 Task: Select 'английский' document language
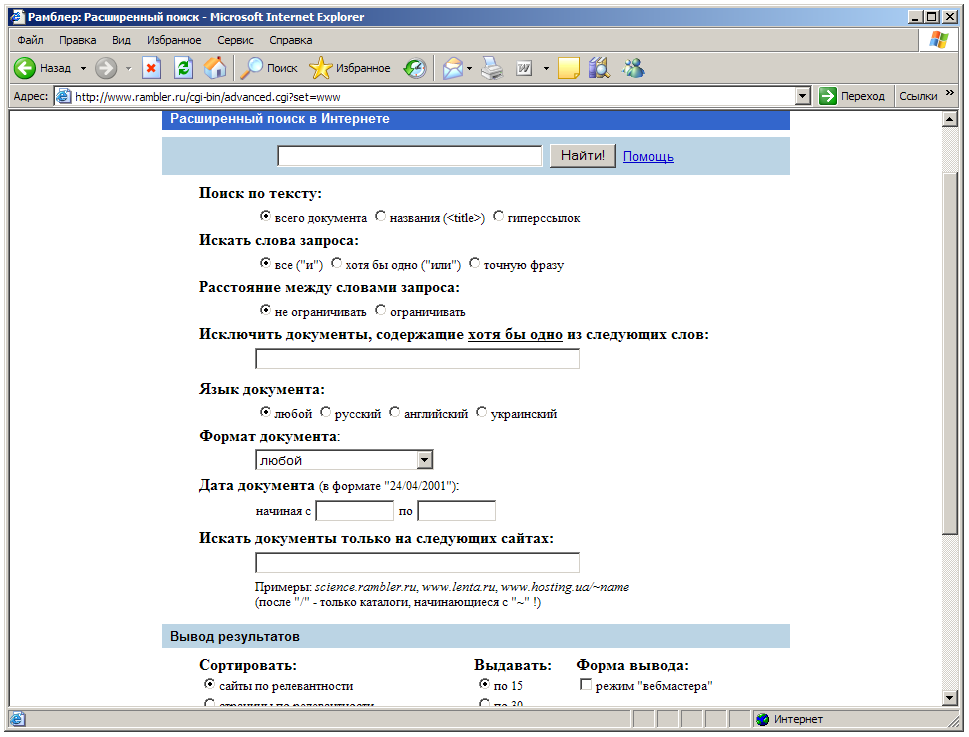point(394,412)
